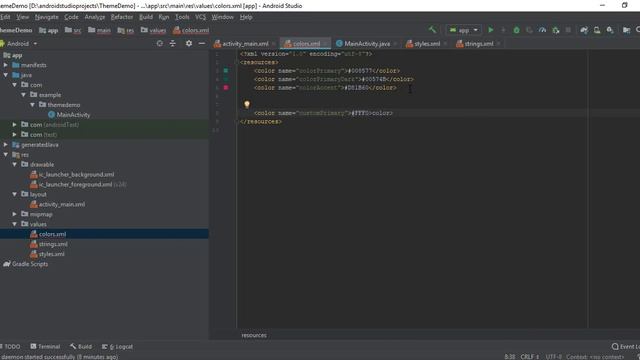Open the Logcat tool window
Screen dimensions: 640x360
coord(118,347)
